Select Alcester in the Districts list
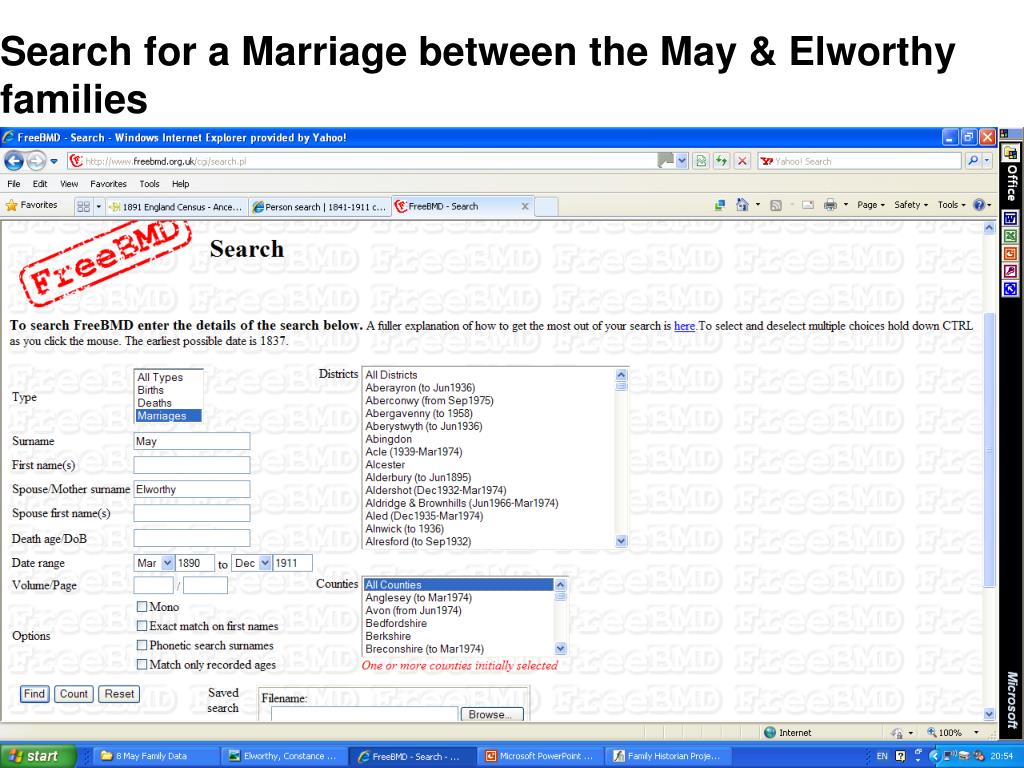The image size is (1024, 768). click(488, 464)
